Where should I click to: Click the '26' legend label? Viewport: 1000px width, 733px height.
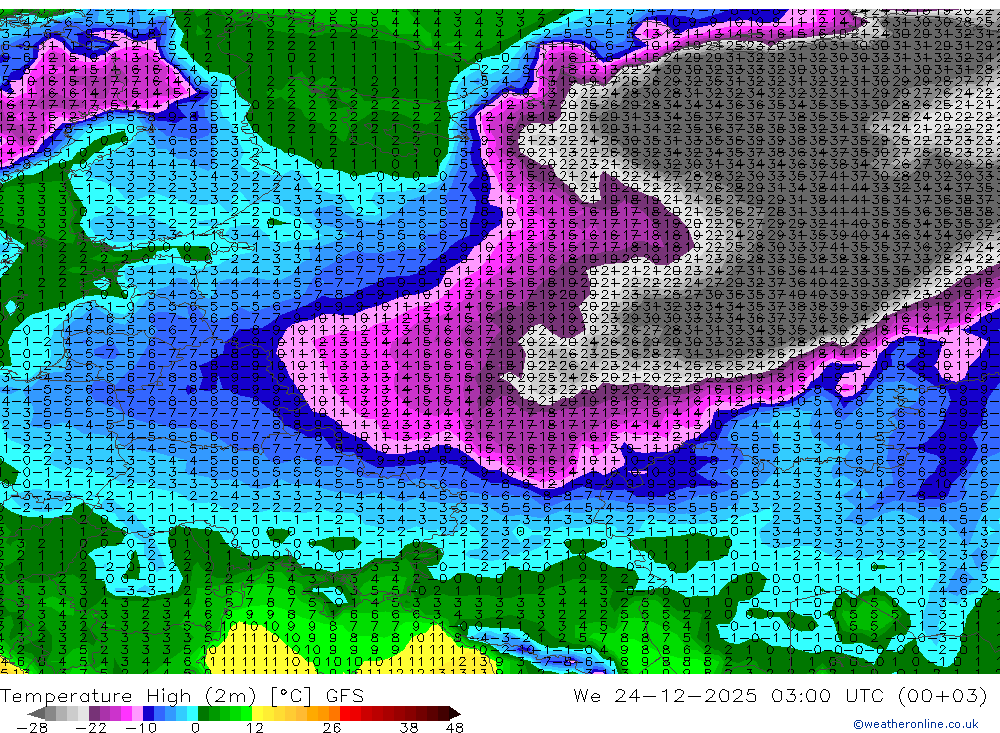point(332,728)
